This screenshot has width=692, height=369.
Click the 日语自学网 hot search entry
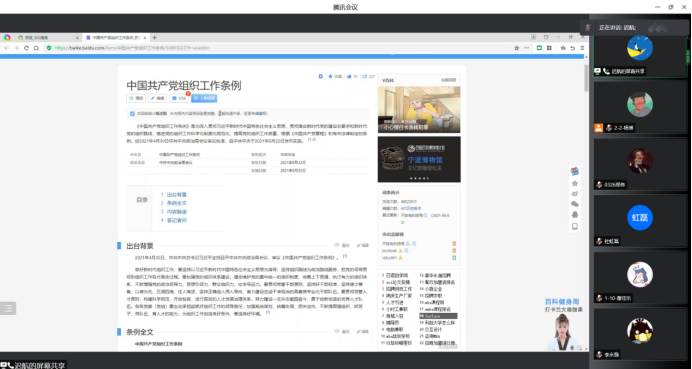pyautogui.click(x=397, y=275)
